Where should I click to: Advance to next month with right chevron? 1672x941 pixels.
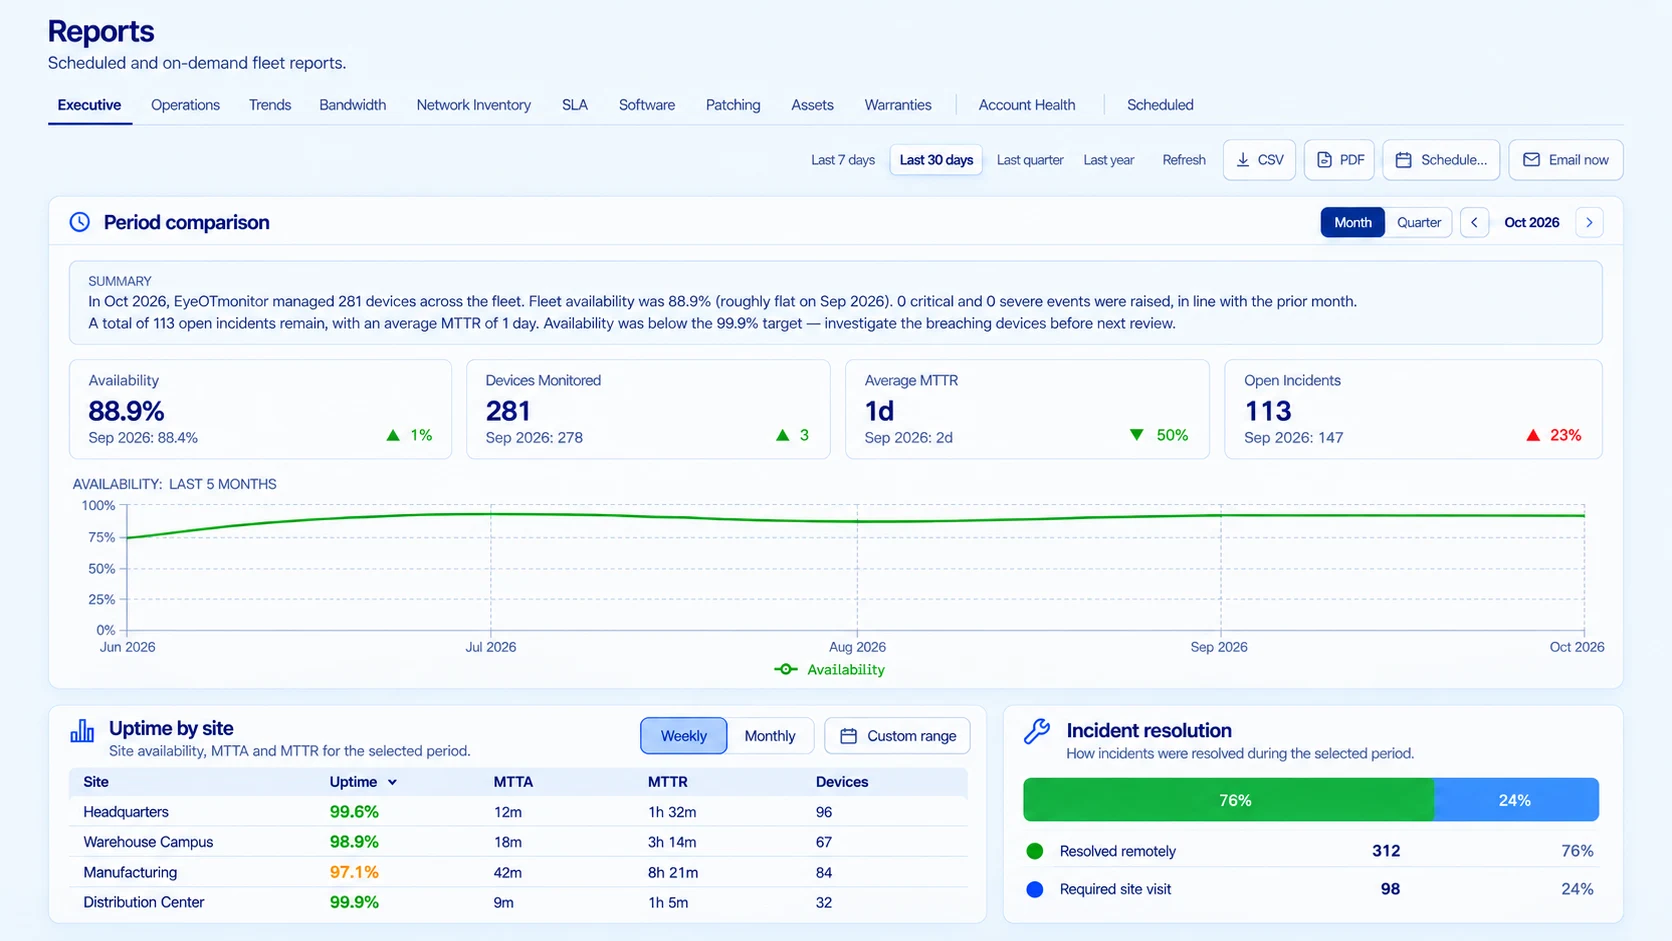[x=1589, y=222]
